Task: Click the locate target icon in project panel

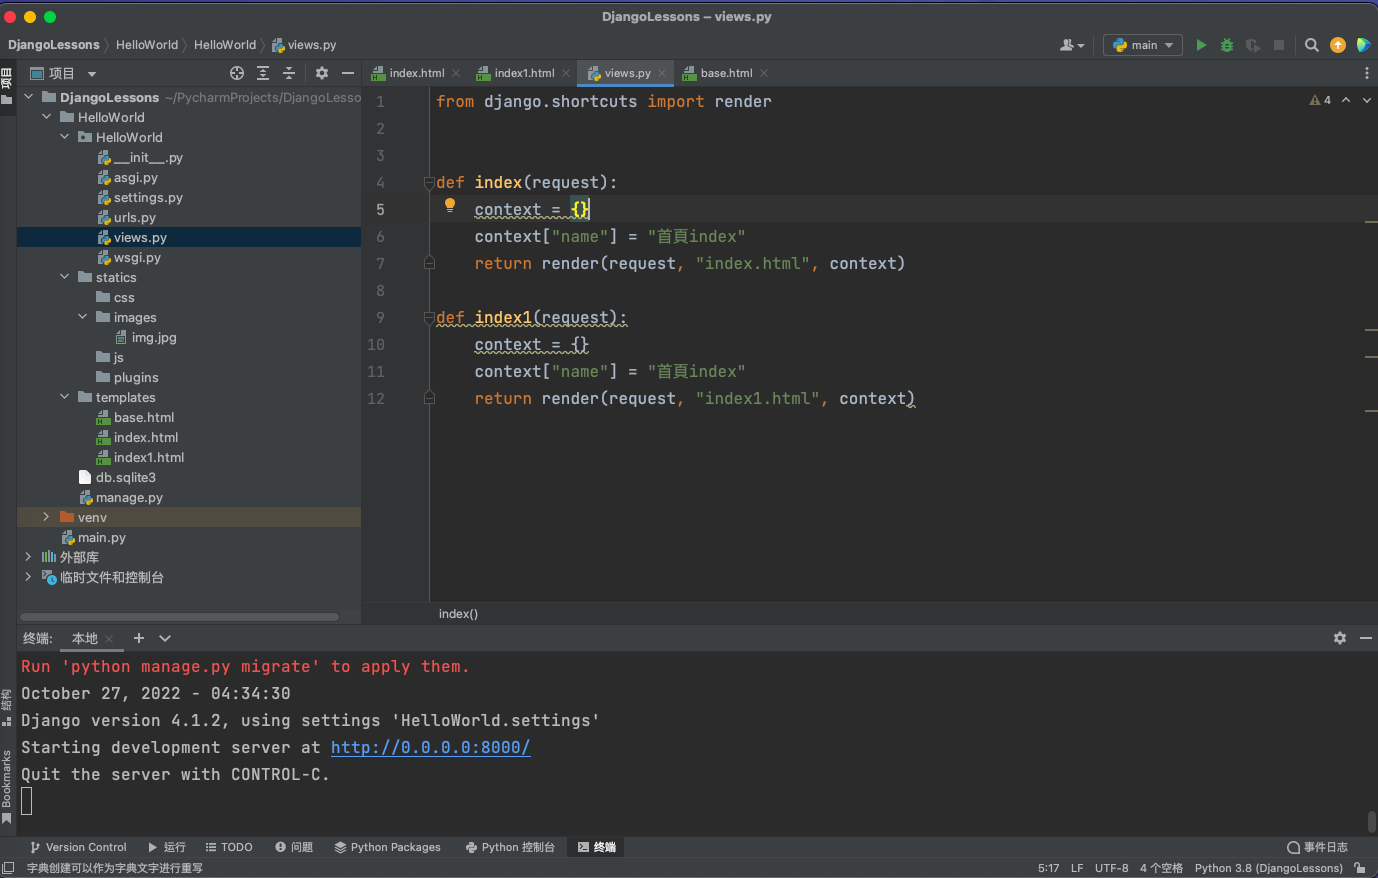Action: pyautogui.click(x=237, y=73)
